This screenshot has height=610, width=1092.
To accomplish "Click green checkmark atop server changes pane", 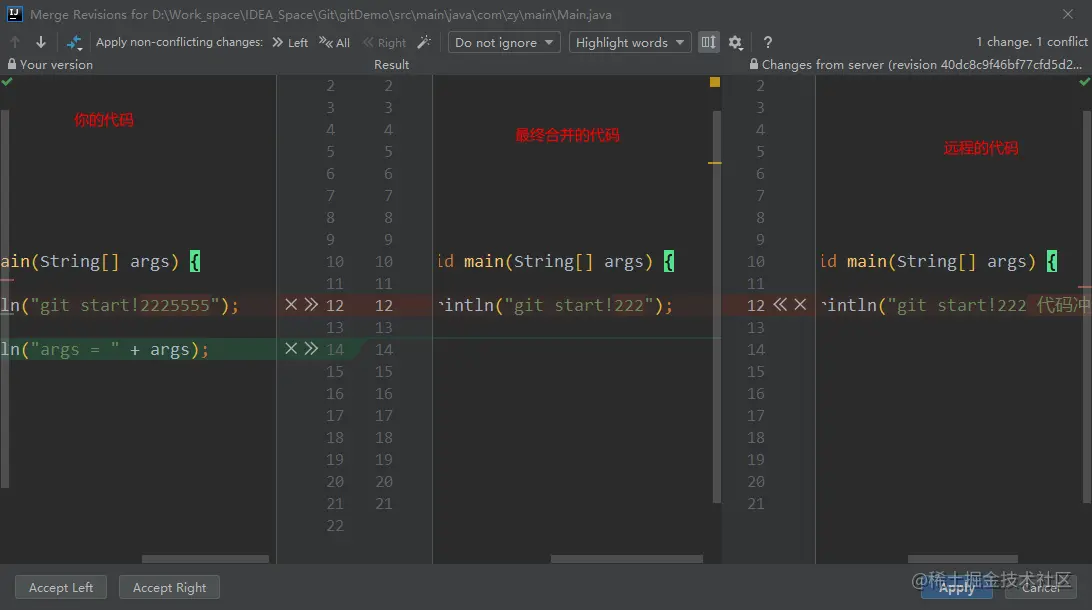I will [1084, 82].
